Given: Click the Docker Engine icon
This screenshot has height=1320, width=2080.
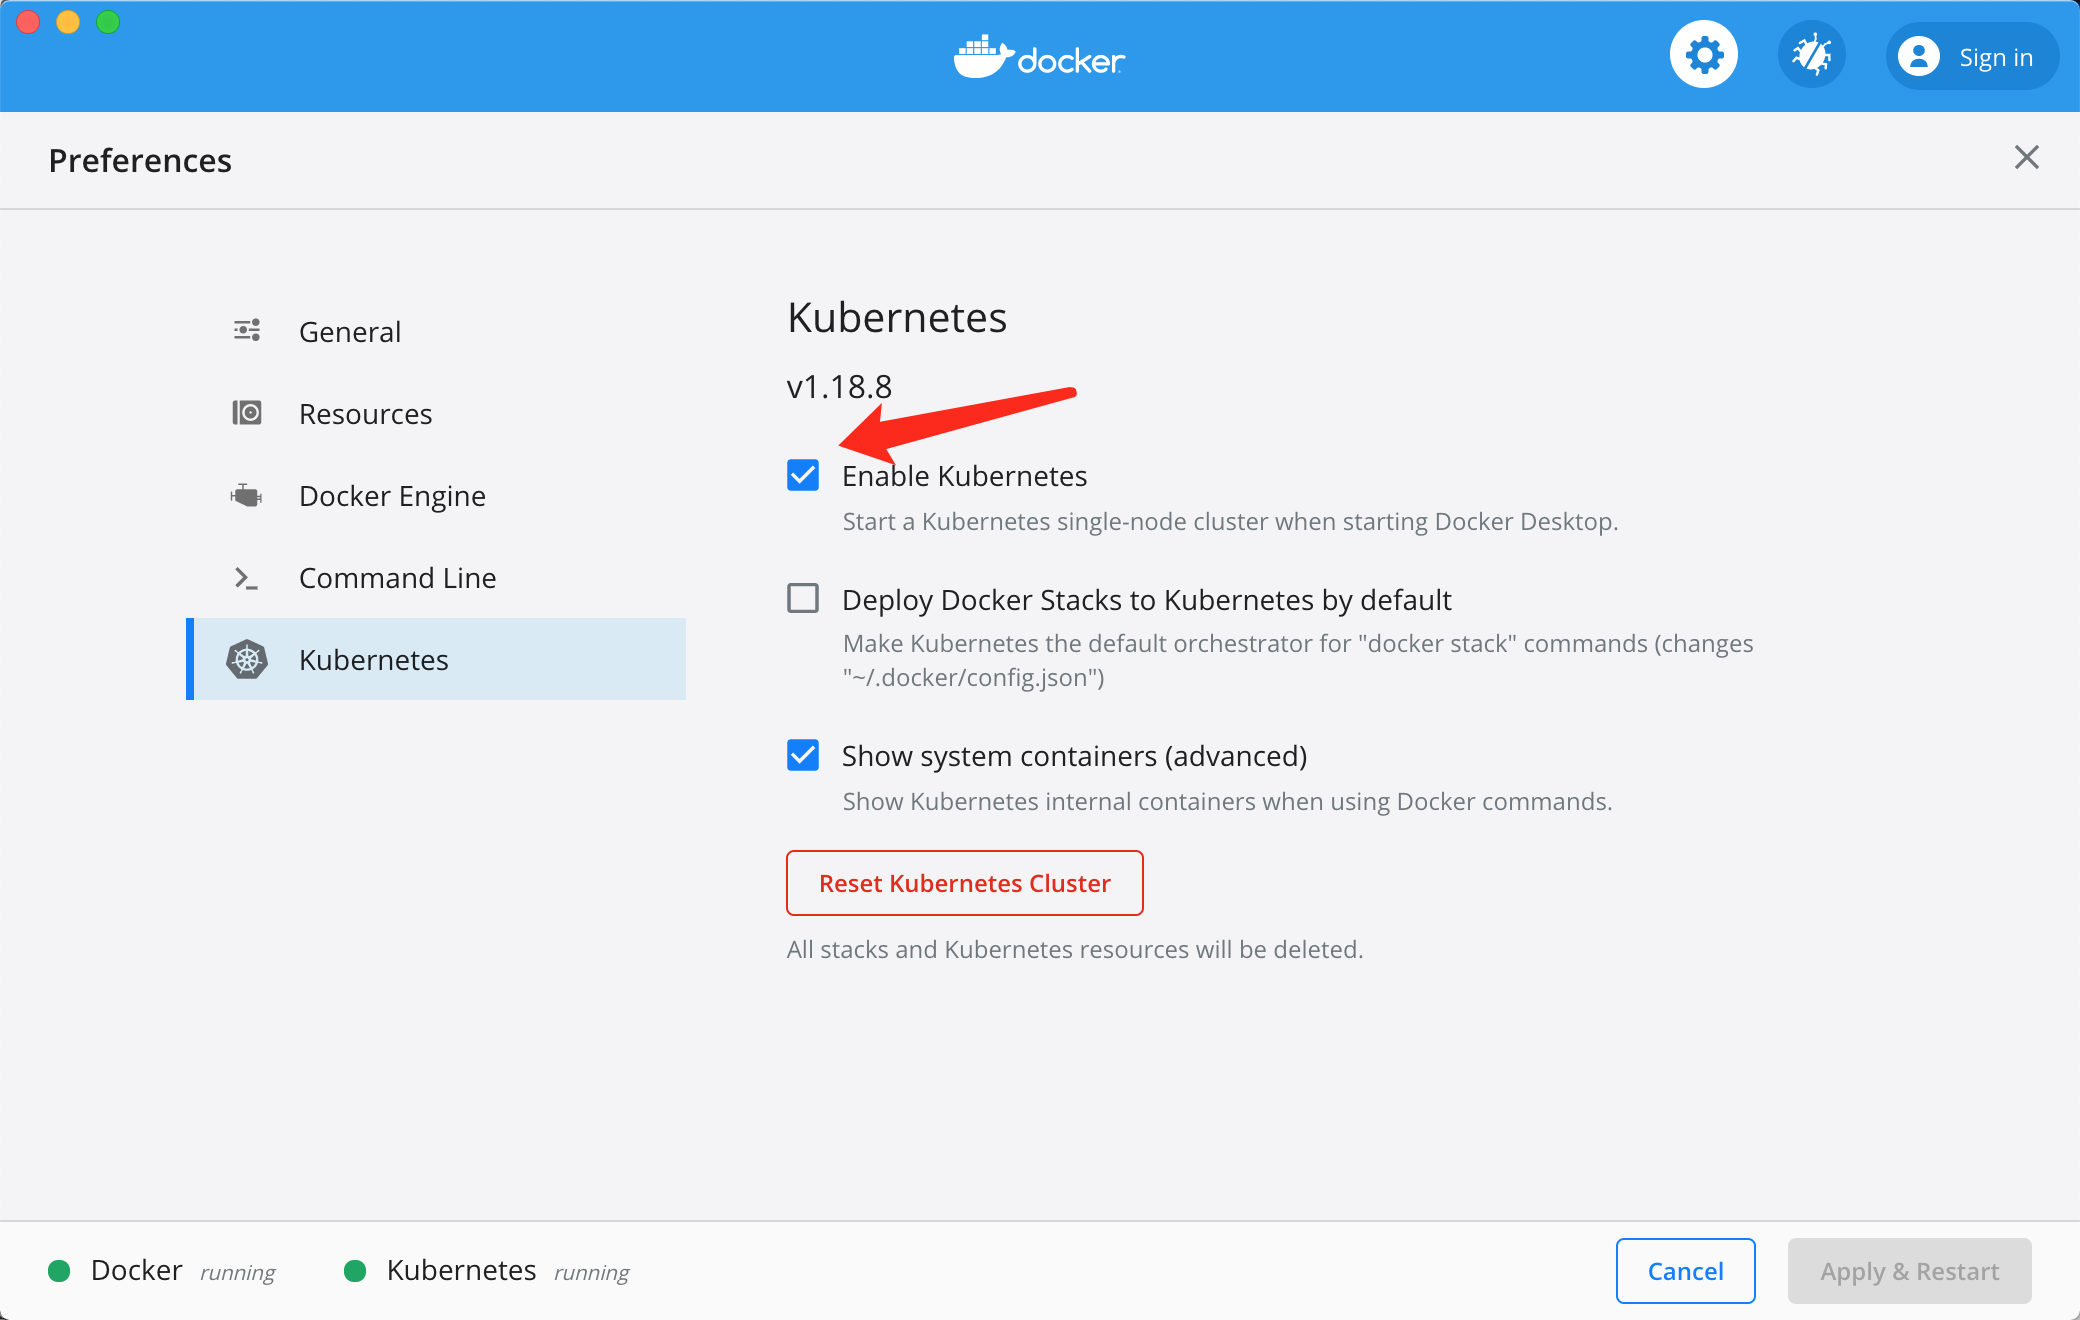Looking at the screenshot, I should click(x=247, y=495).
